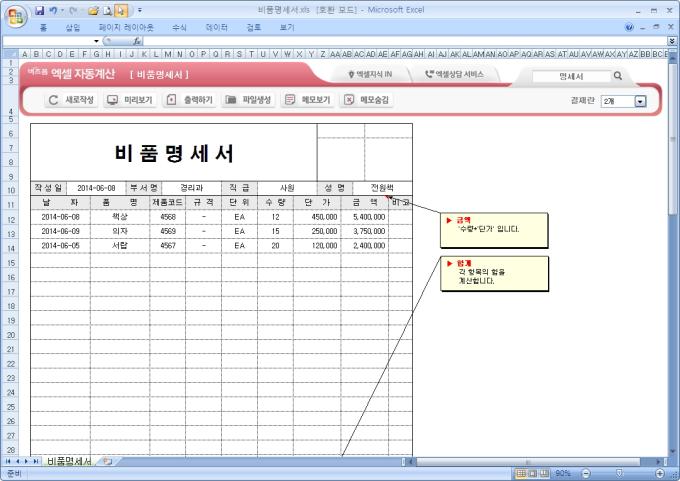Select the 작성일 date cell 2014-06-08

[96, 188]
